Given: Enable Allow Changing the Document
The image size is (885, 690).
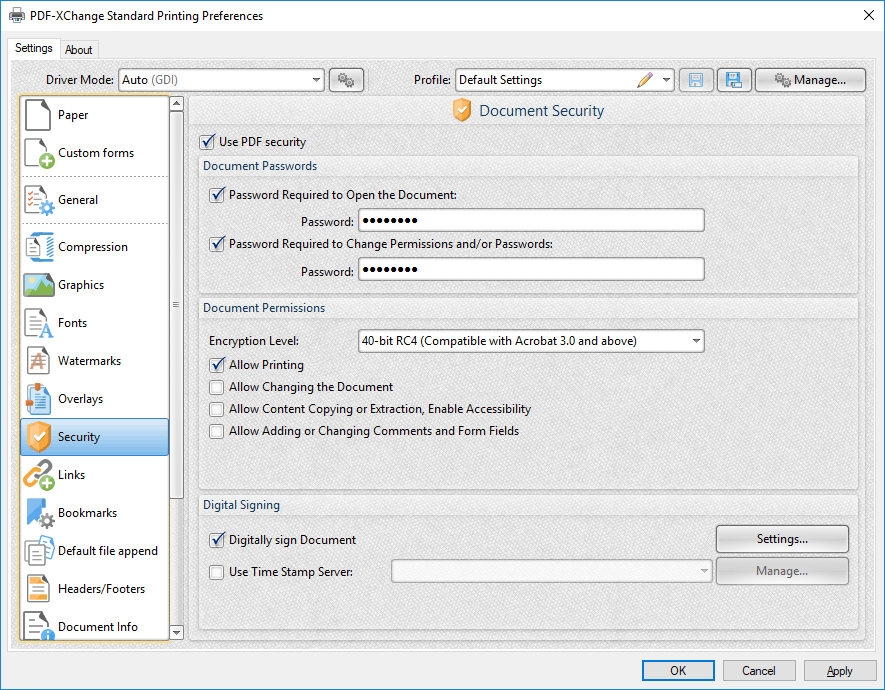Looking at the screenshot, I should coord(216,387).
